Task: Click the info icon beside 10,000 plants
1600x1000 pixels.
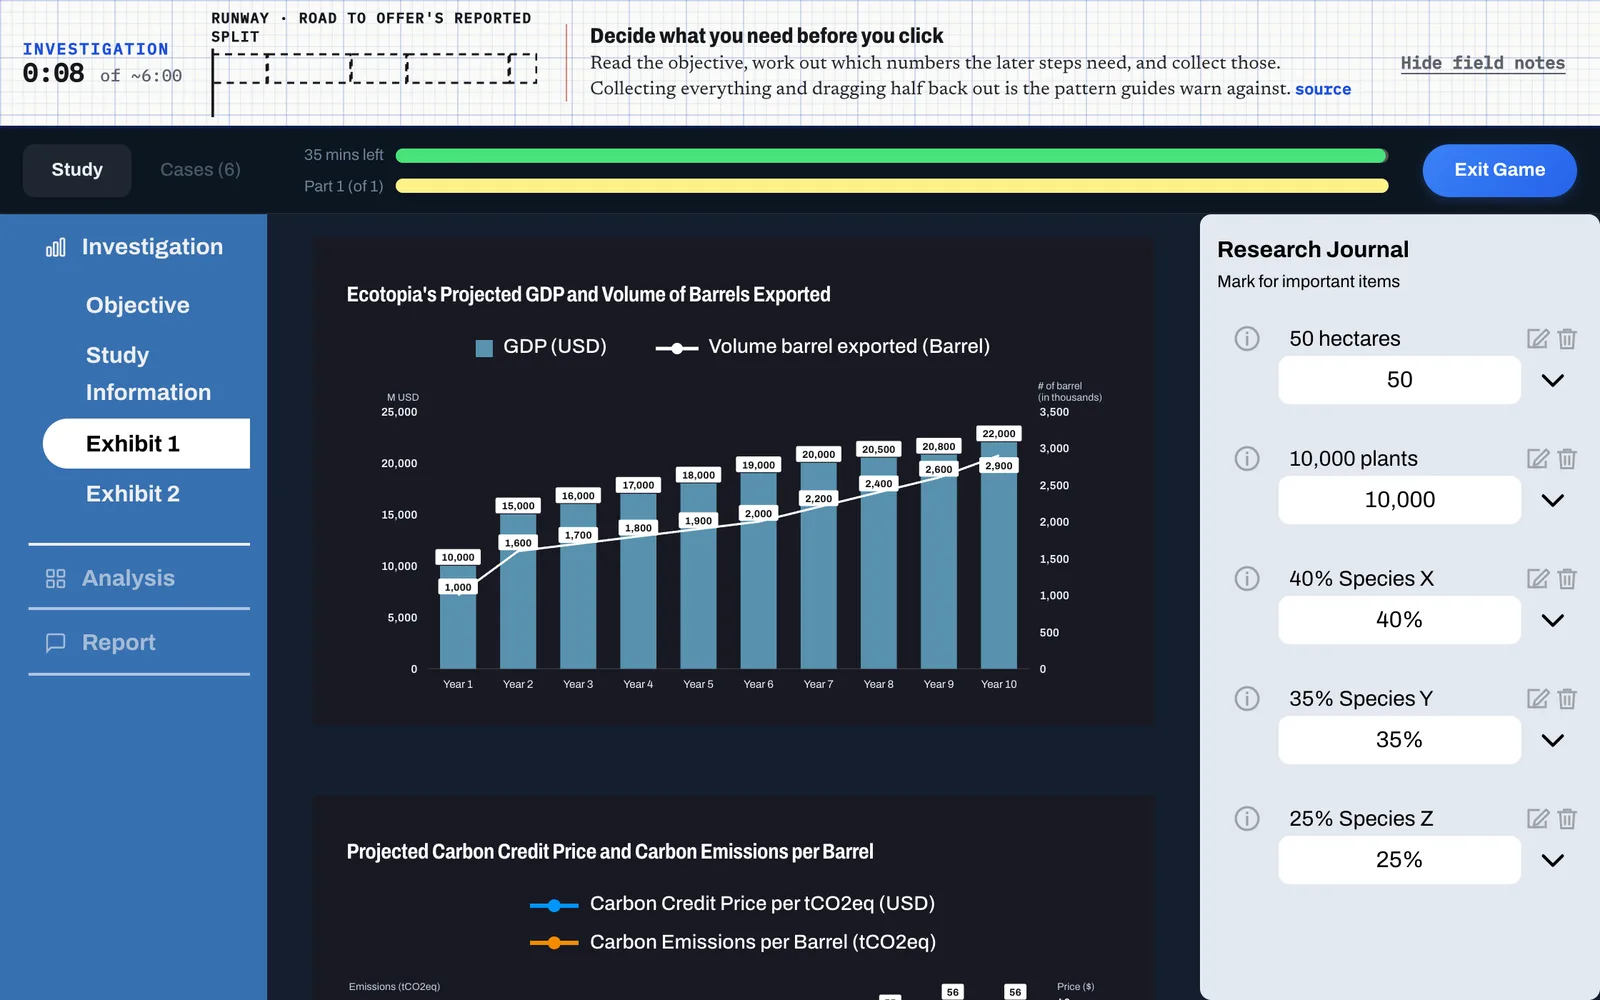Action: pyautogui.click(x=1246, y=458)
